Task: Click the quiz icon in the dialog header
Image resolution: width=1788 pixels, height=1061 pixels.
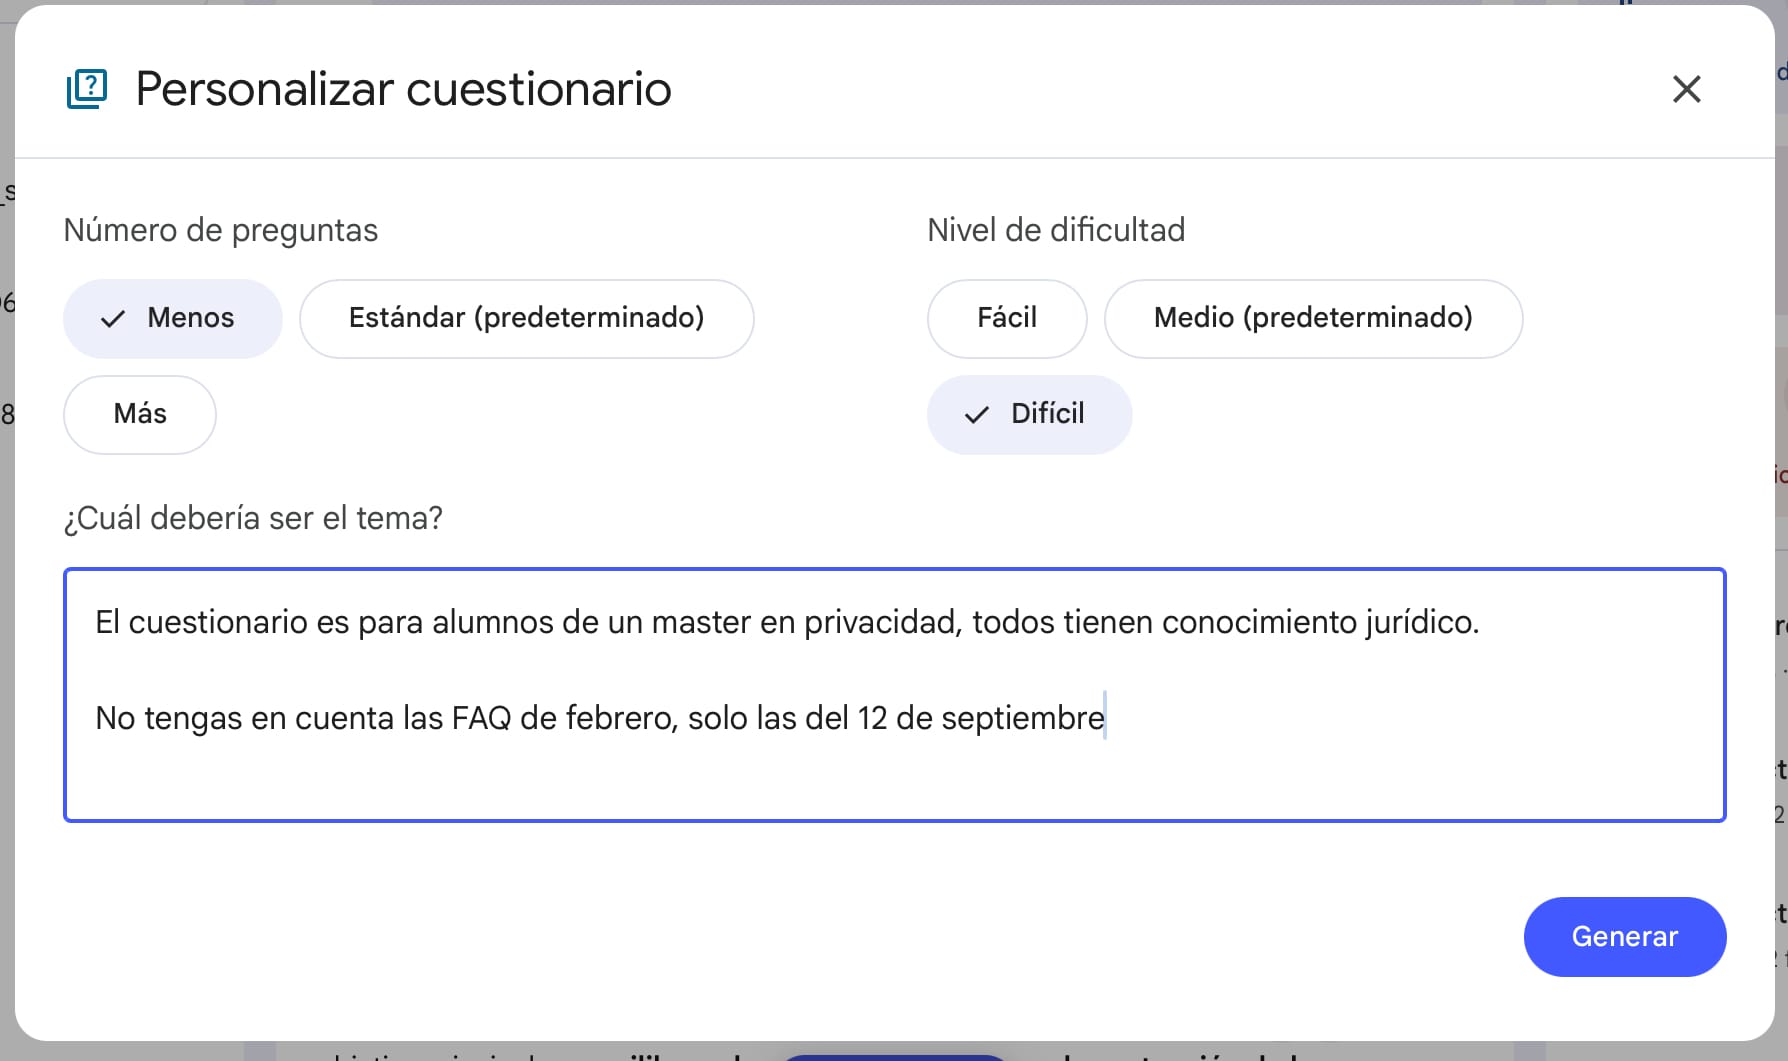Action: [87, 89]
